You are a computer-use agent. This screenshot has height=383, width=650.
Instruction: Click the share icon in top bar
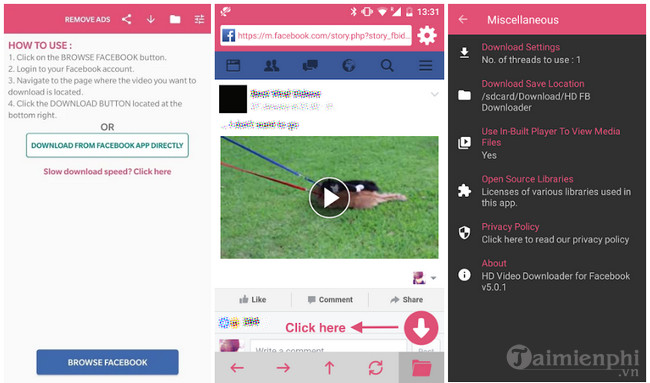pyautogui.click(x=126, y=19)
